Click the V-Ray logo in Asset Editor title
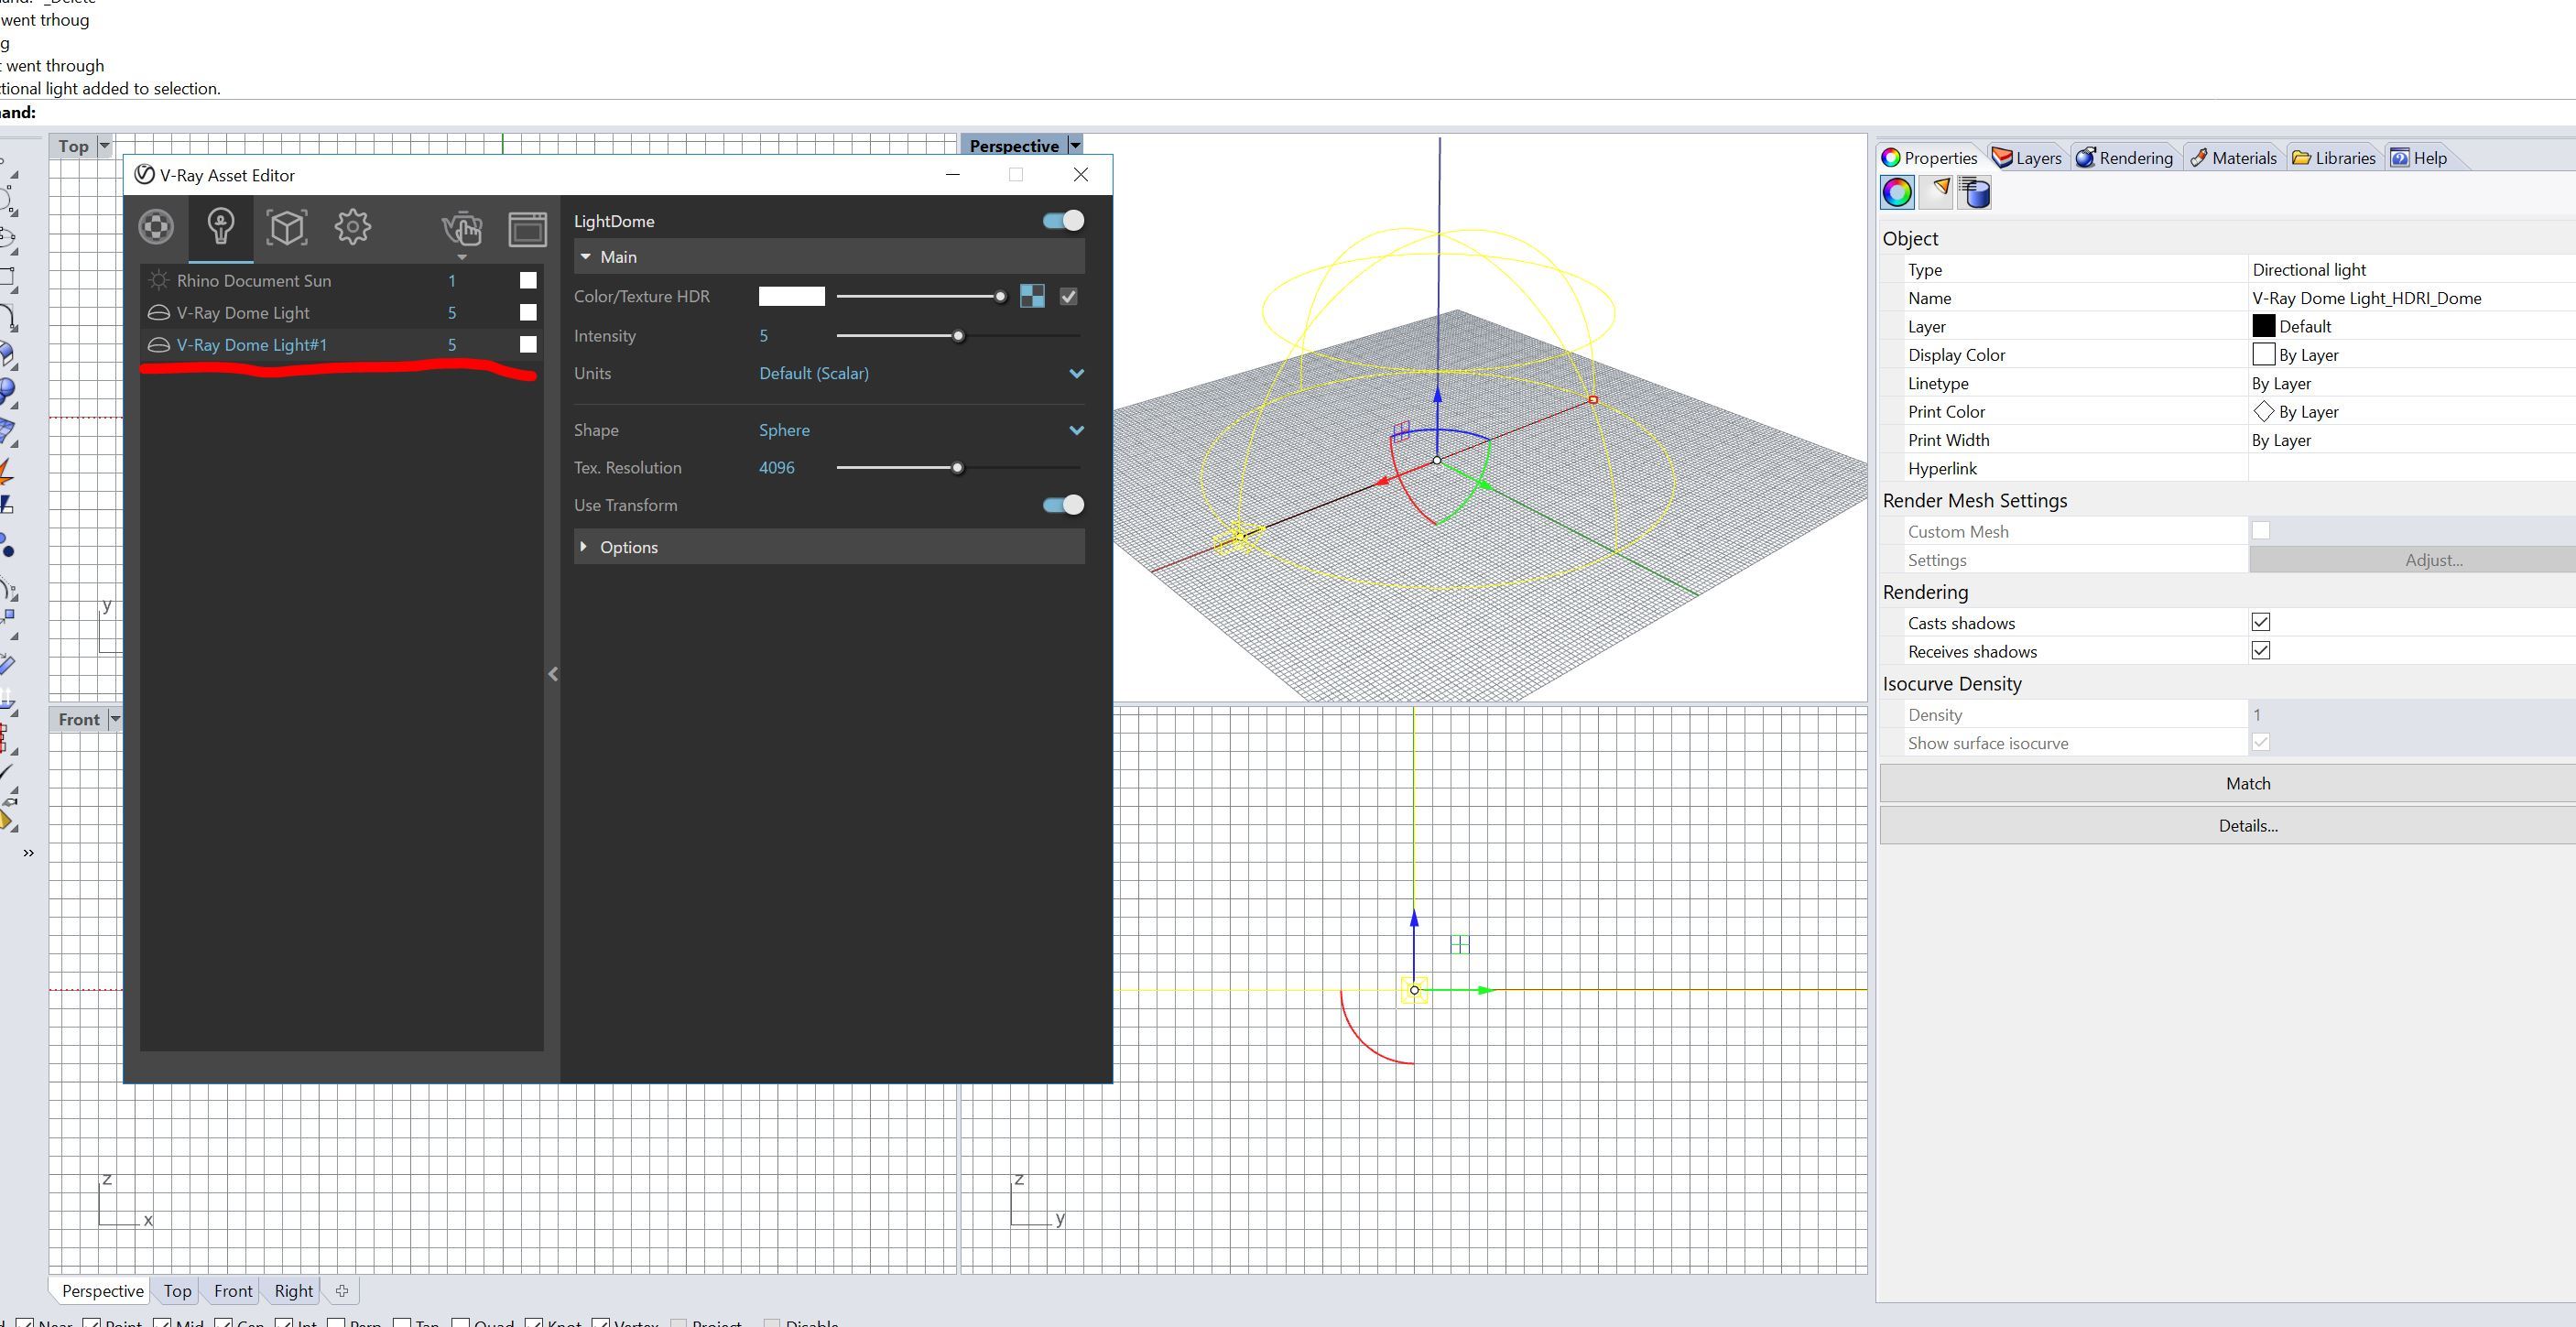Image resolution: width=2576 pixels, height=1327 pixels. point(144,175)
